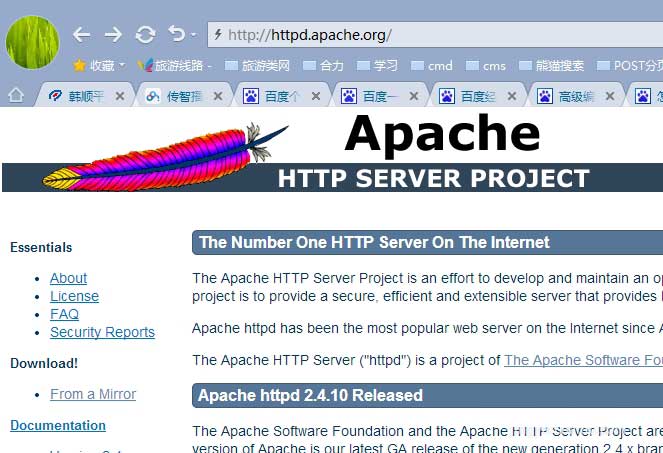The image size is (663, 453).
Task: Click the Apache feather logo
Action: (x=165, y=157)
